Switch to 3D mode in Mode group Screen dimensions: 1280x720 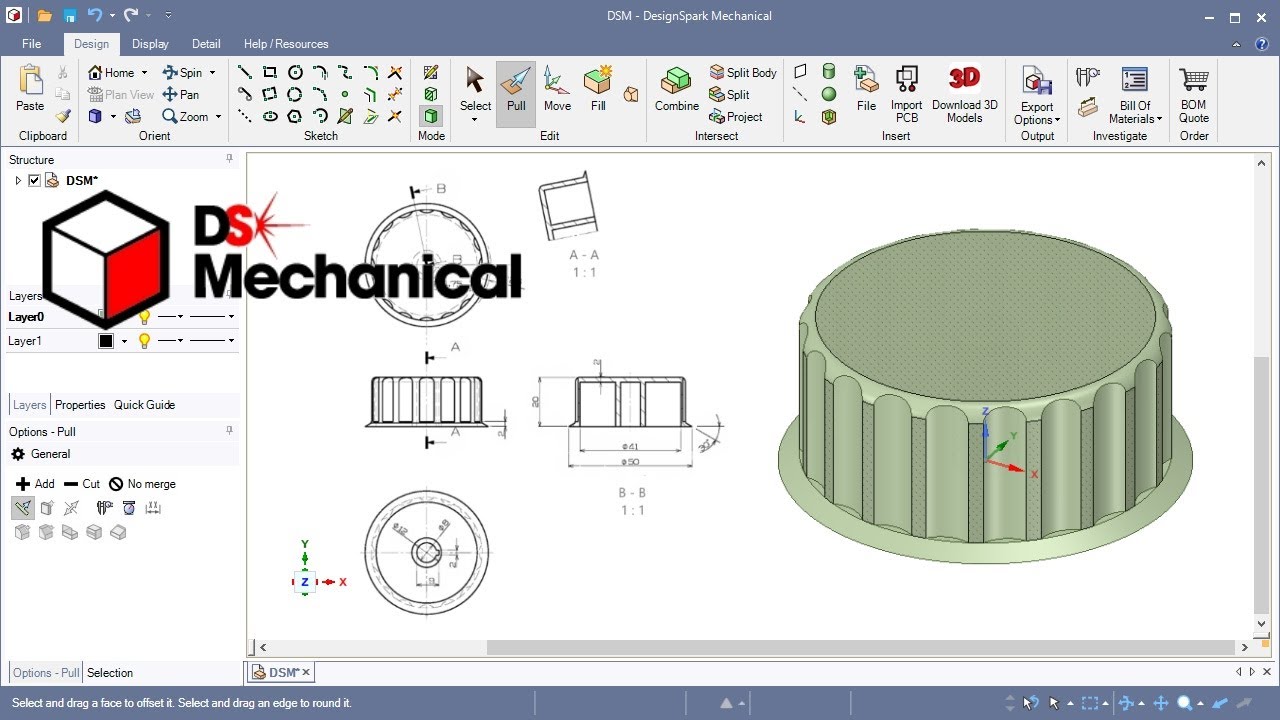(431, 116)
